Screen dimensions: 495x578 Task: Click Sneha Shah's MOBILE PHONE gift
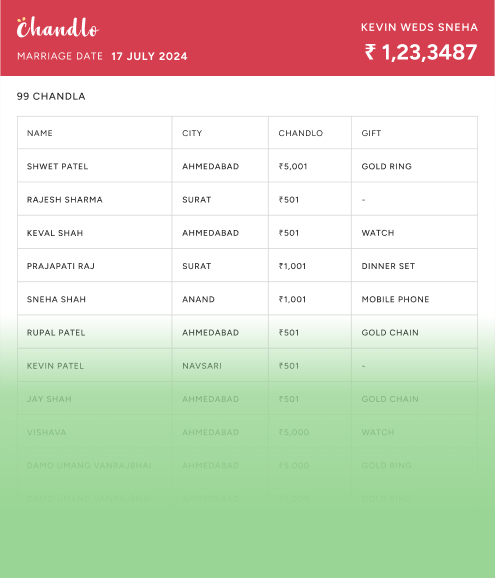(x=395, y=299)
